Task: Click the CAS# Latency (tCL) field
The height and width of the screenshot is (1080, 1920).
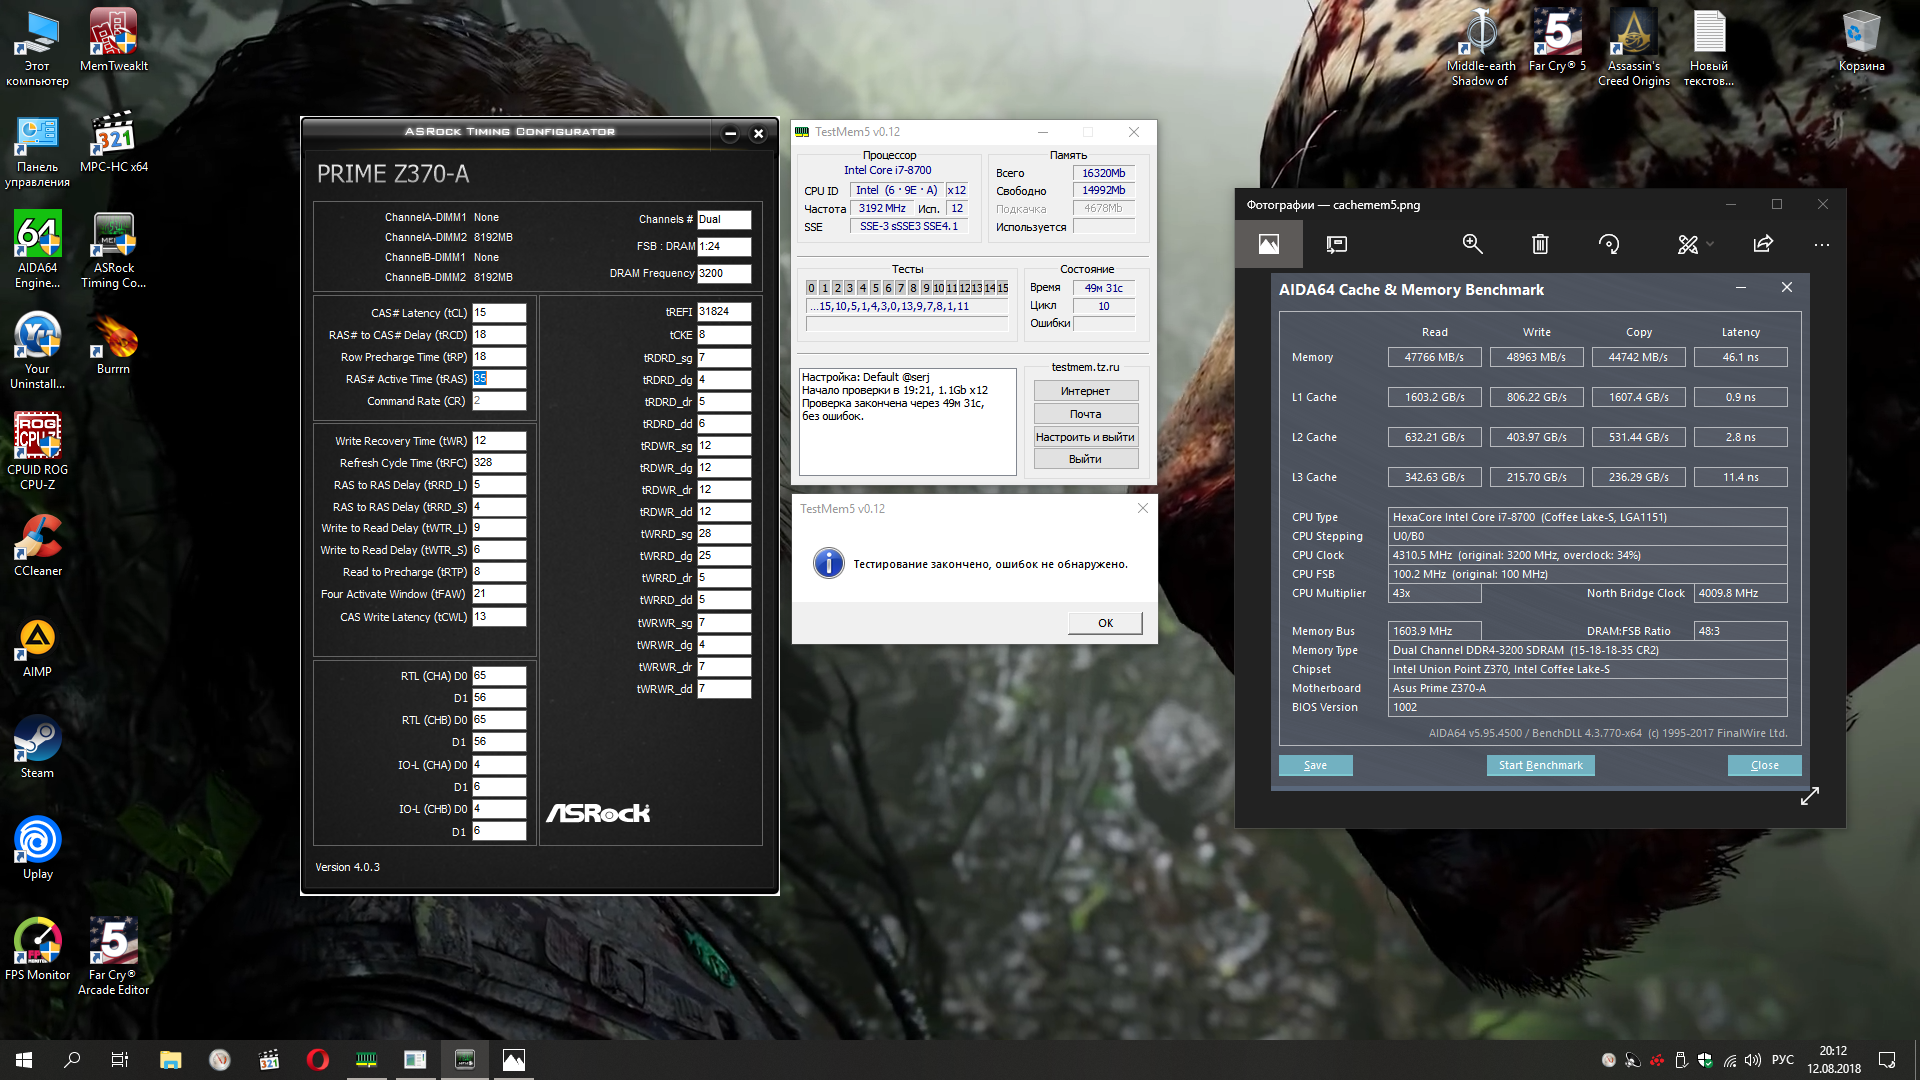Action: [499, 313]
